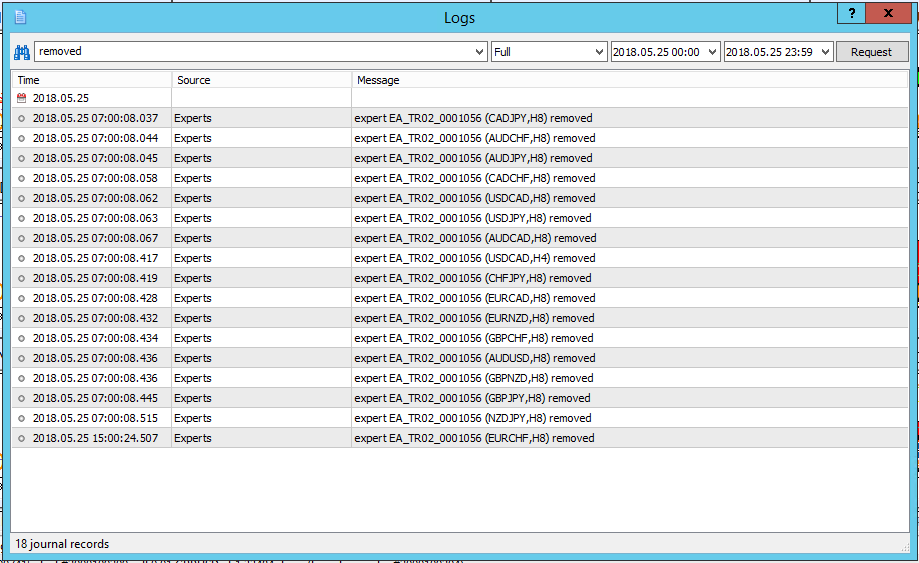Select the GBPCHF,H8 removed log entry
919x563 pixels.
pos(460,338)
